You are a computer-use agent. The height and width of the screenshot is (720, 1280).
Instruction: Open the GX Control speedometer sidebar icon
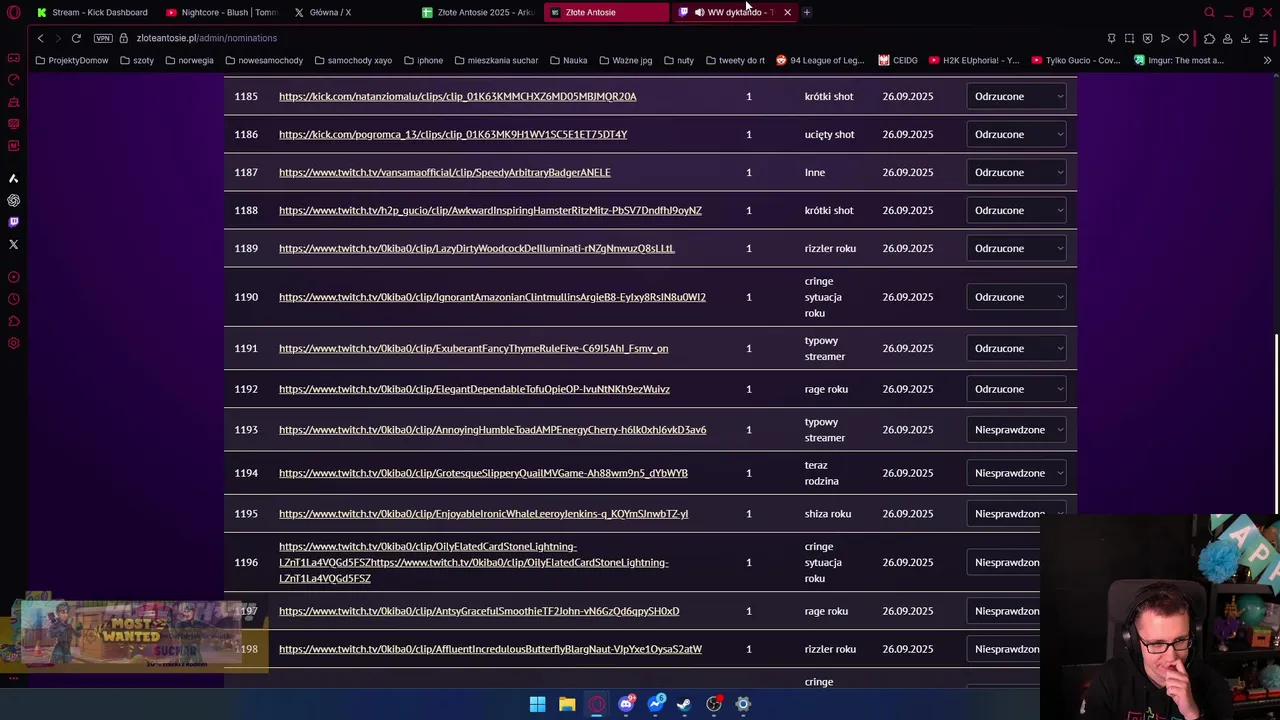point(13,80)
